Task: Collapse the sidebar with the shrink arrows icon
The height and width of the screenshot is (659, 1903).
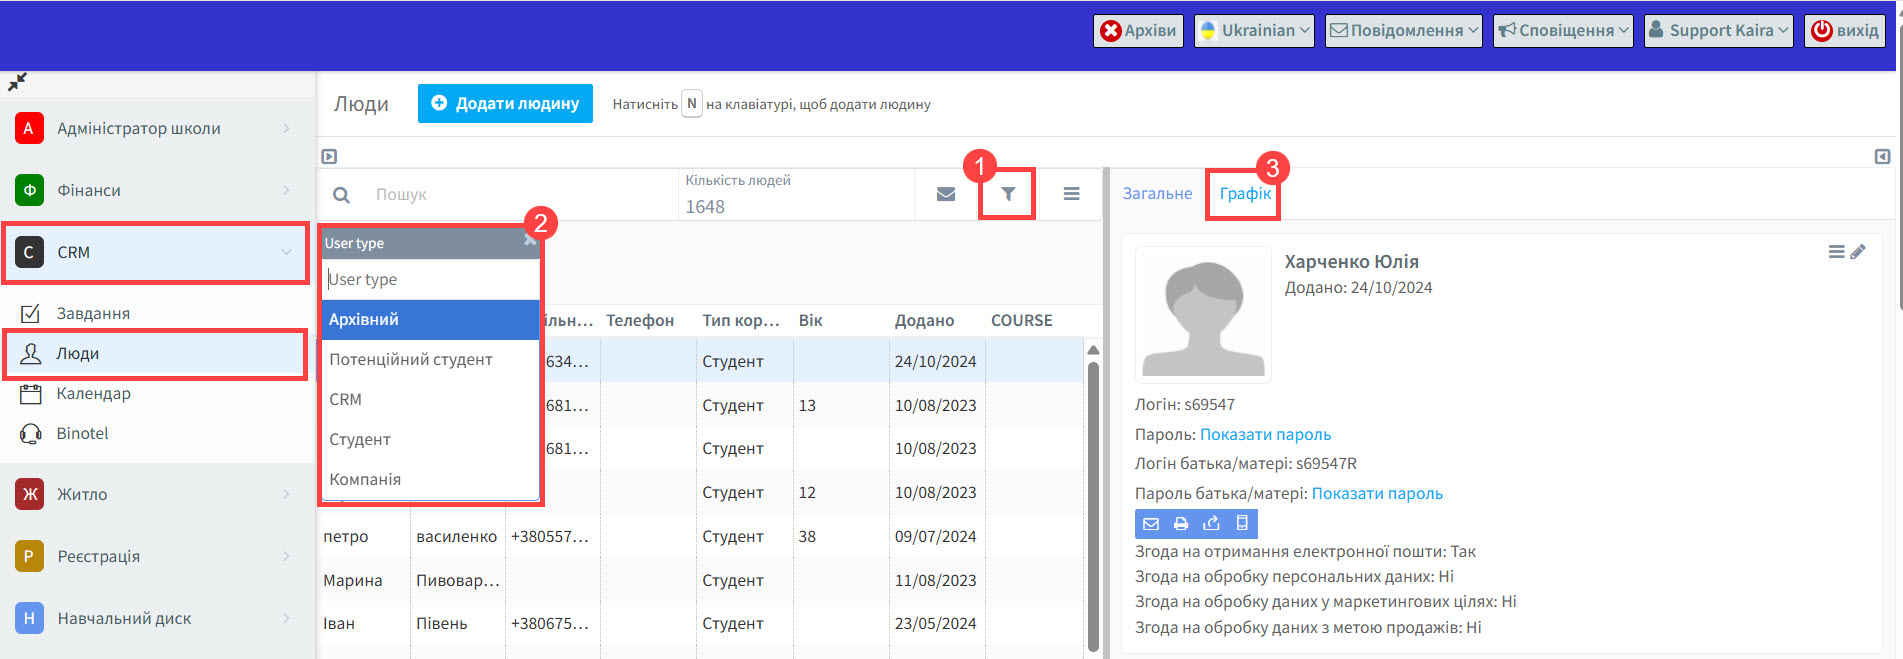Action: coord(17,82)
